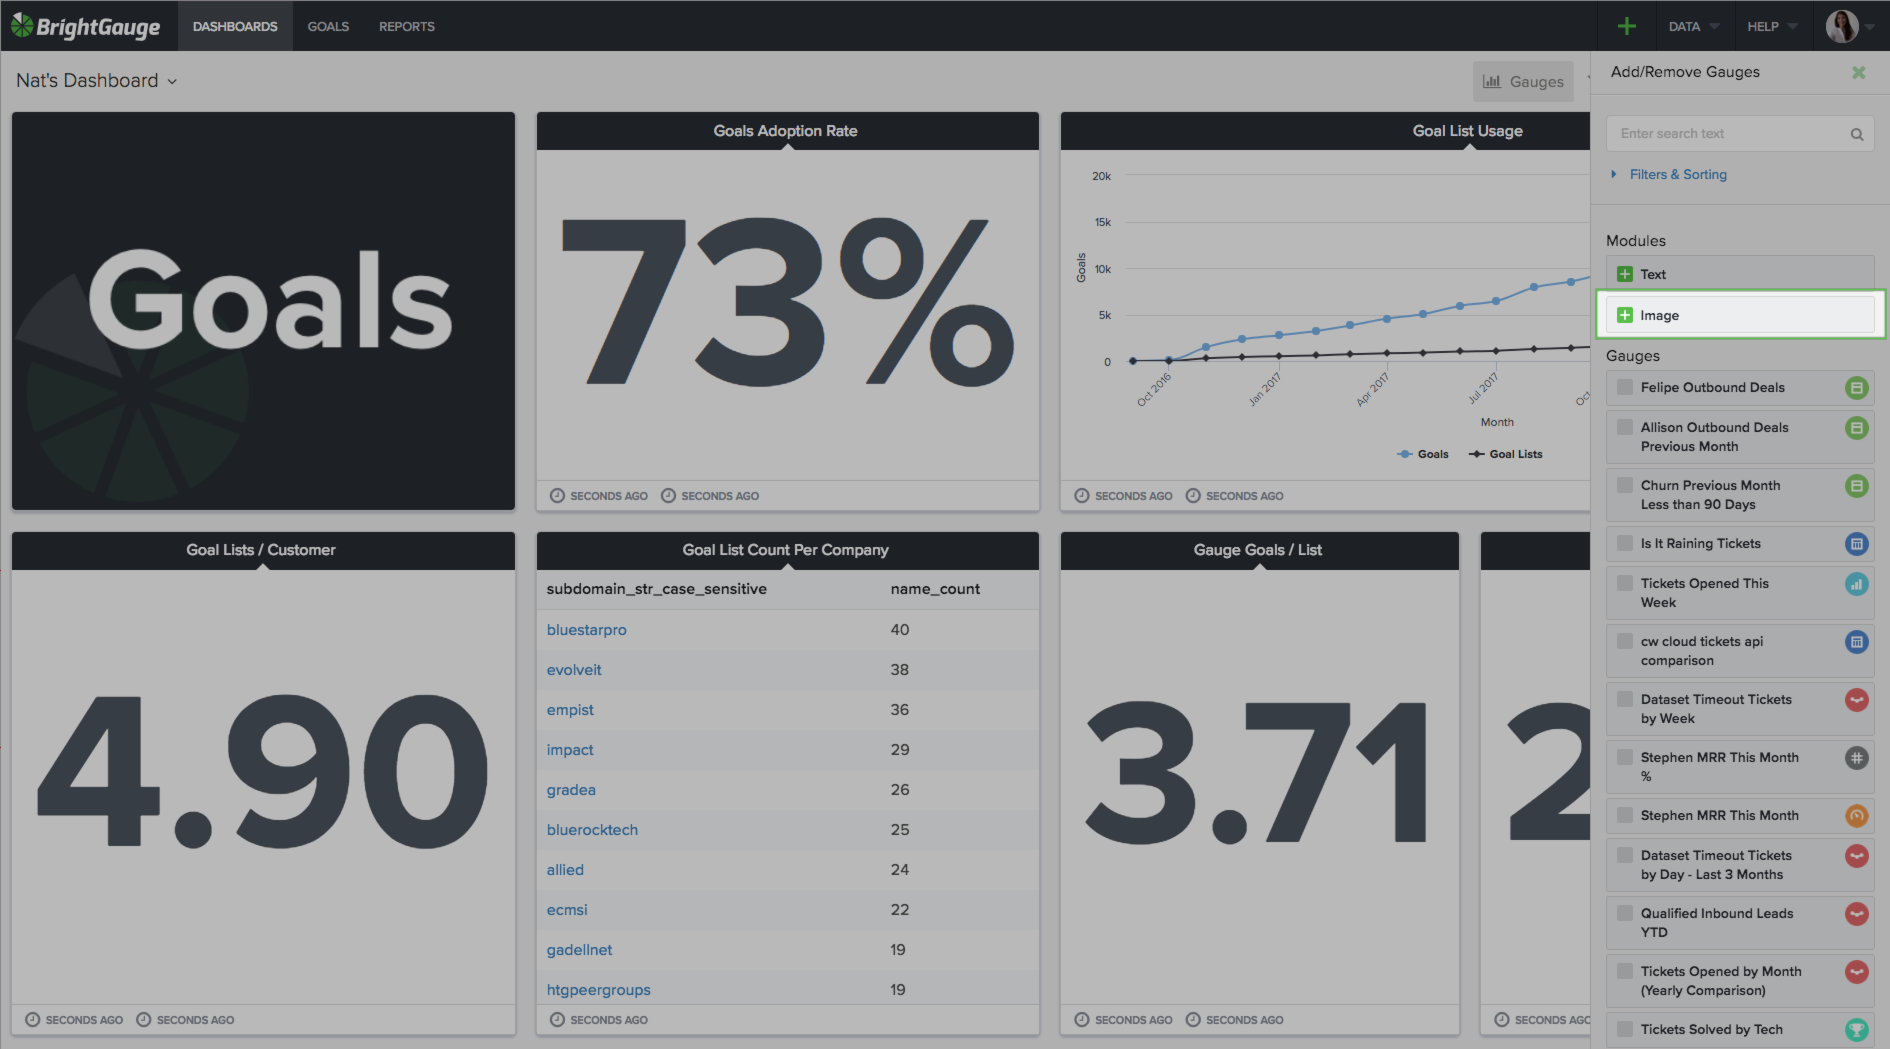Click the search magnifier icon
The width and height of the screenshot is (1890, 1049).
[x=1857, y=134]
